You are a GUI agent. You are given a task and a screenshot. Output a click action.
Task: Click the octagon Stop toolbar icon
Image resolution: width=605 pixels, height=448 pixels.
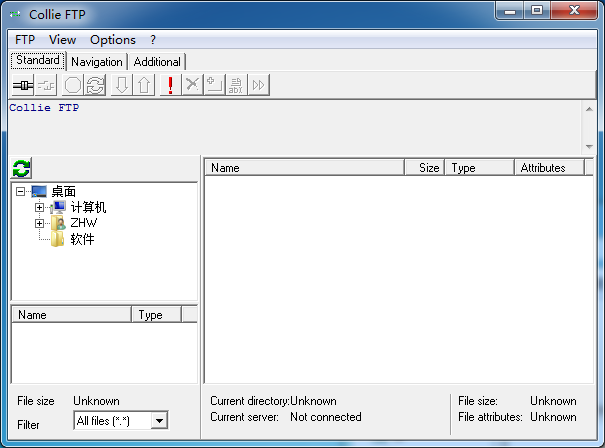[73, 85]
